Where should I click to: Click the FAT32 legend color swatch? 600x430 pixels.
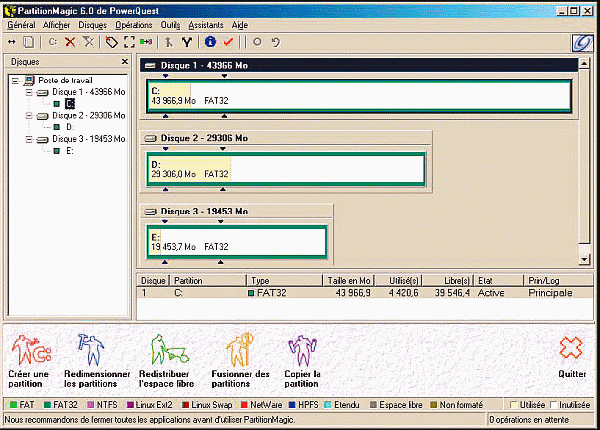tap(47, 404)
